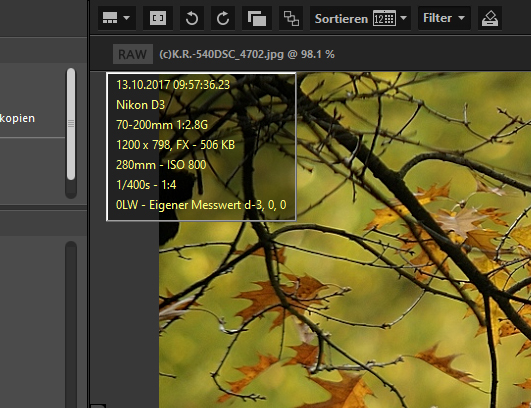Click the date sort calendar icon
Viewport: 531px width, 408px height.
coord(384,18)
